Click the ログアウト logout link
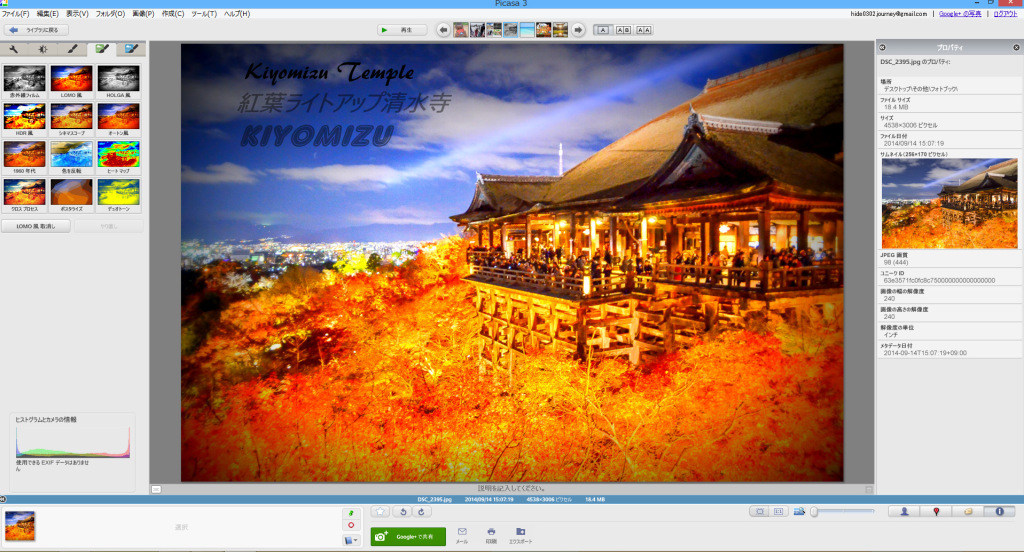 pos(1005,14)
